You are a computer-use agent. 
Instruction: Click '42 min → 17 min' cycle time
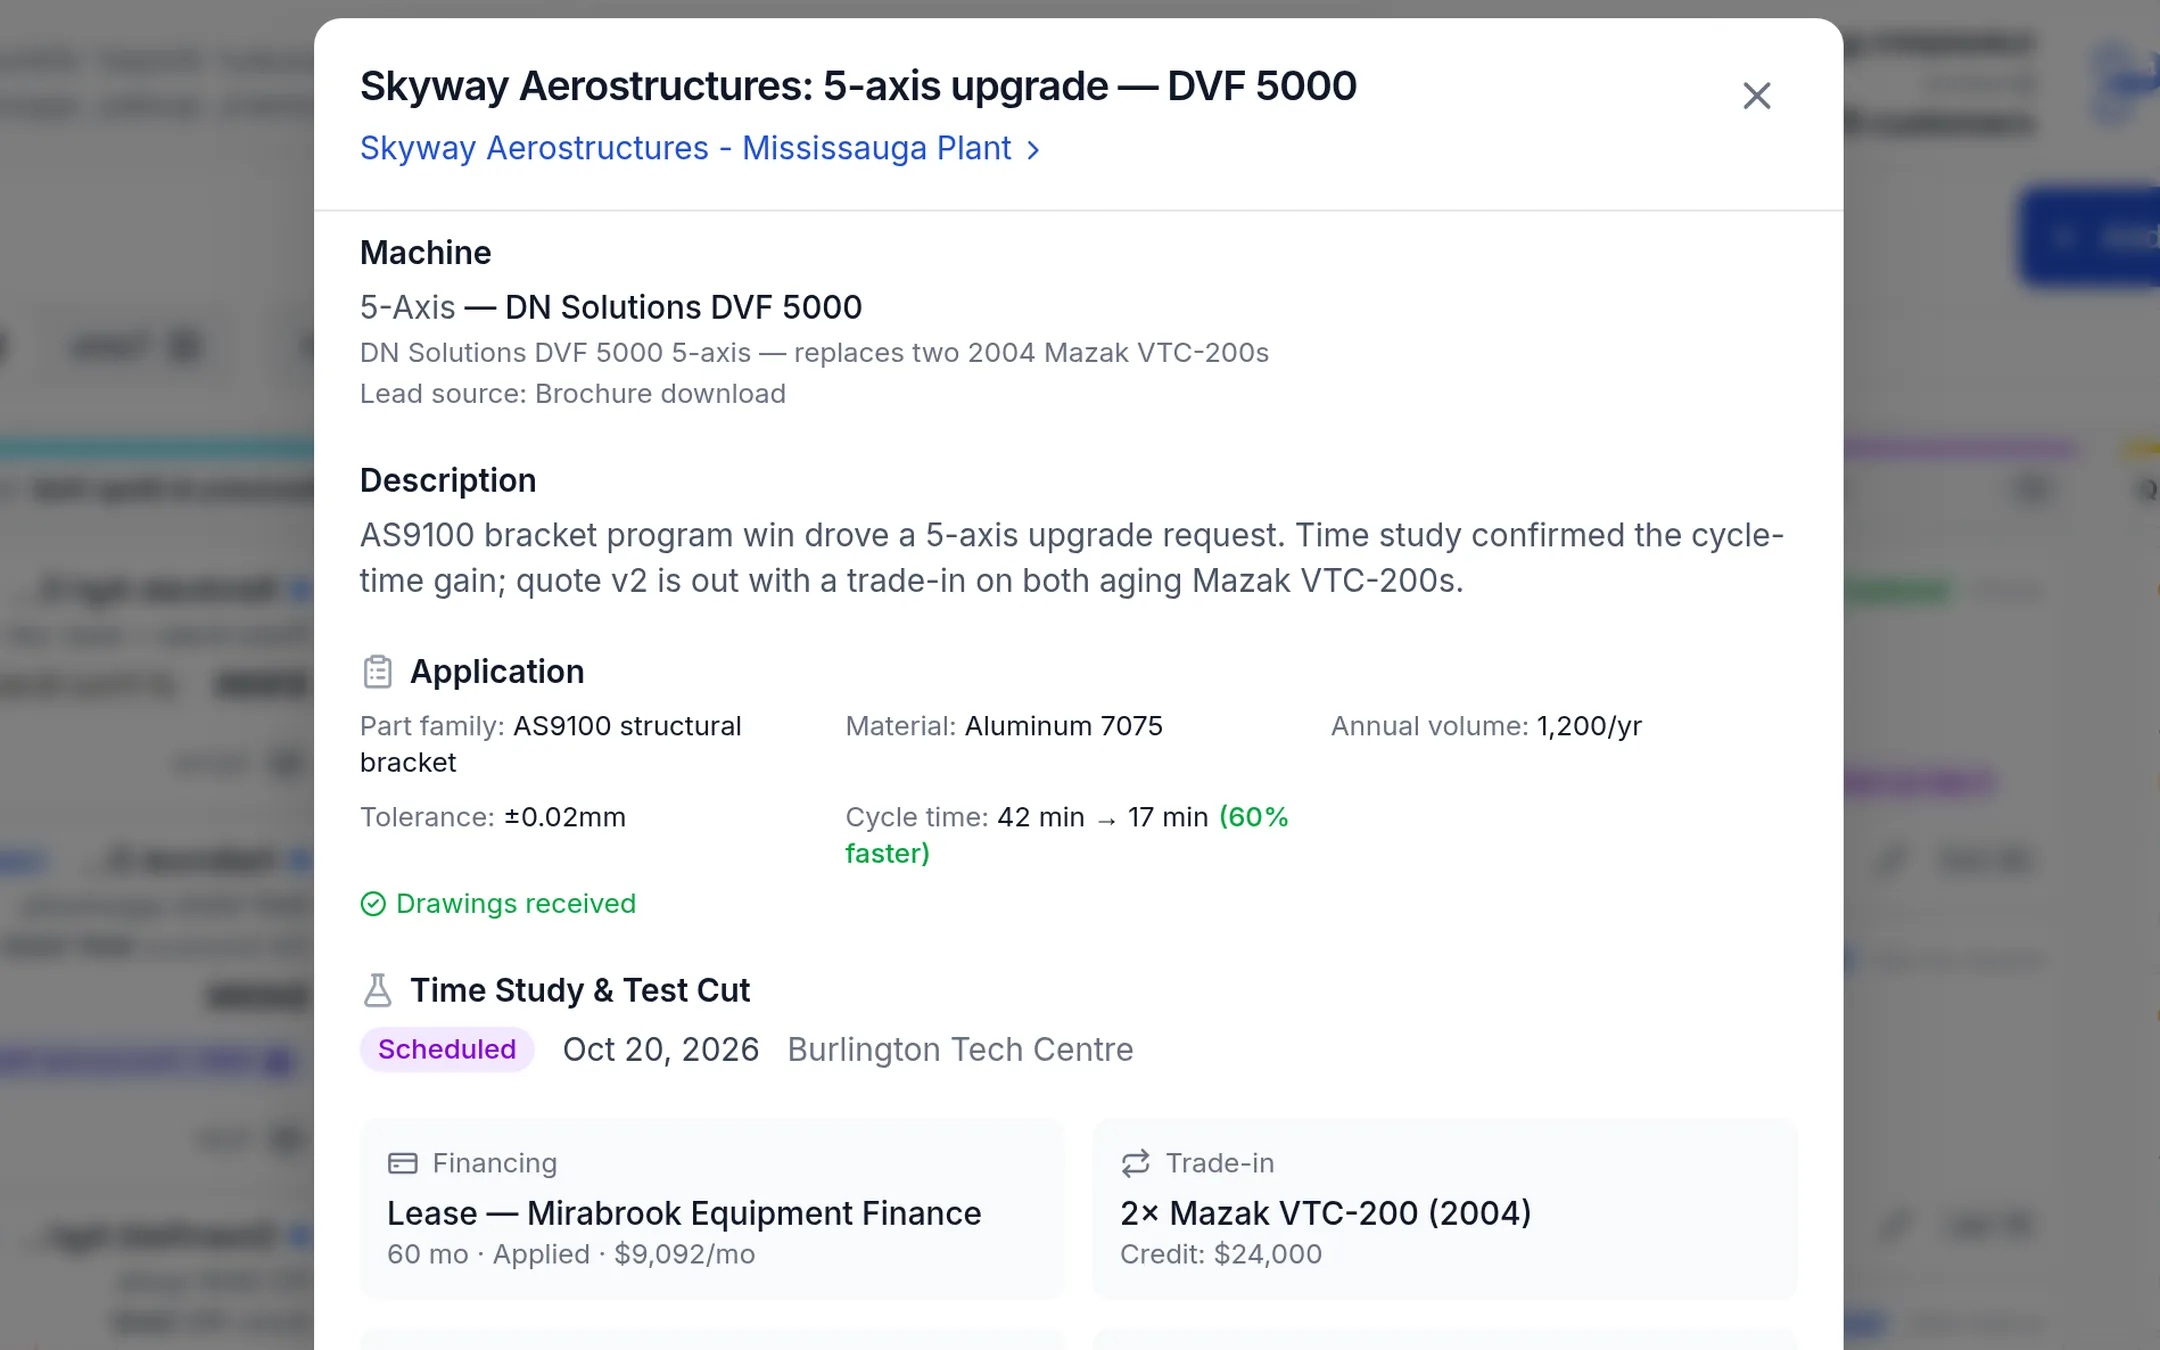tap(1103, 817)
